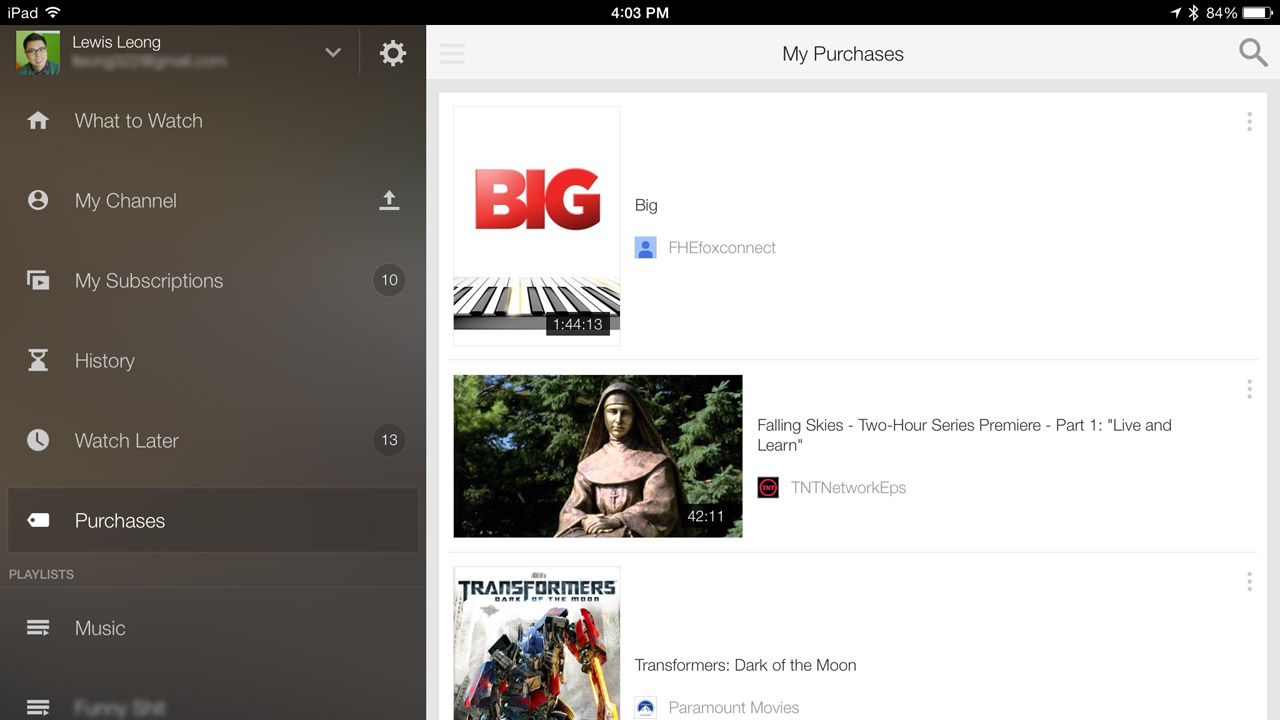Open options menu for Falling Skies
The height and width of the screenshot is (720, 1280).
[x=1249, y=390]
